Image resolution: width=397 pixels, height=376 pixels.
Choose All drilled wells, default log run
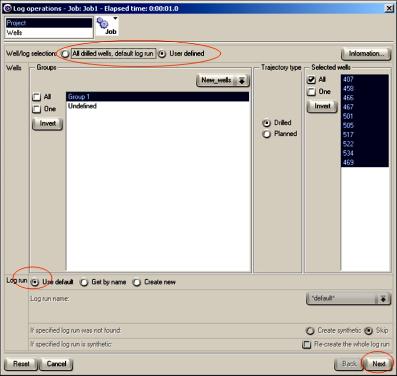pyautogui.click(x=65, y=54)
